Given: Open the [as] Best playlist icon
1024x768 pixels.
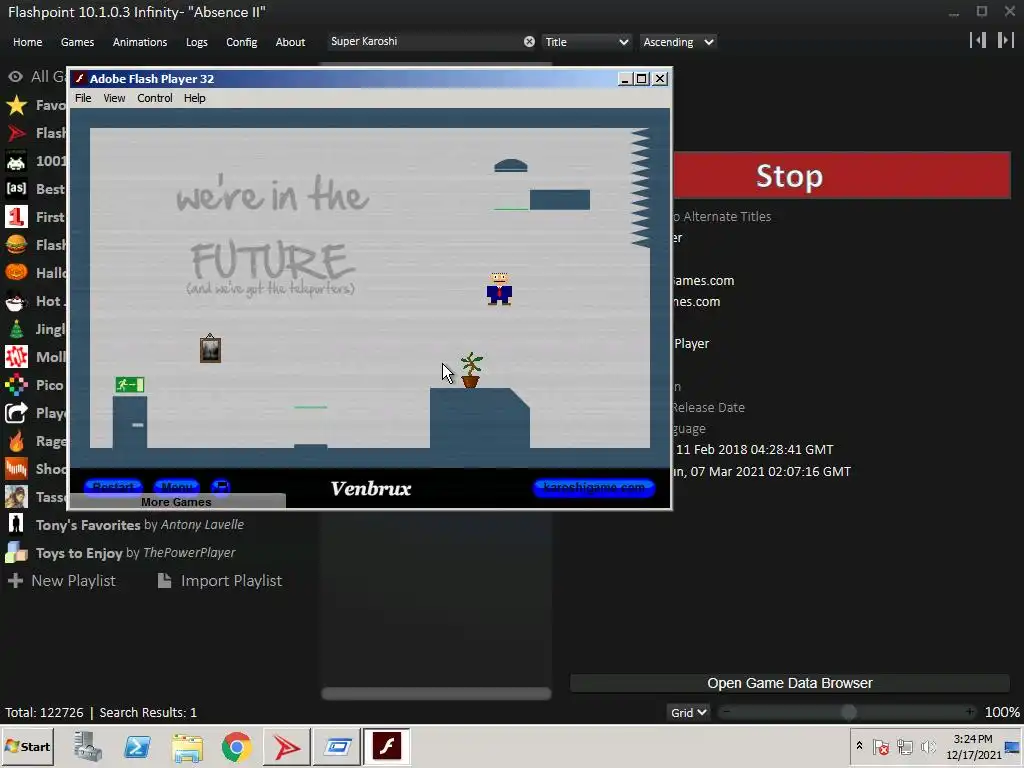Looking at the screenshot, I should point(16,189).
